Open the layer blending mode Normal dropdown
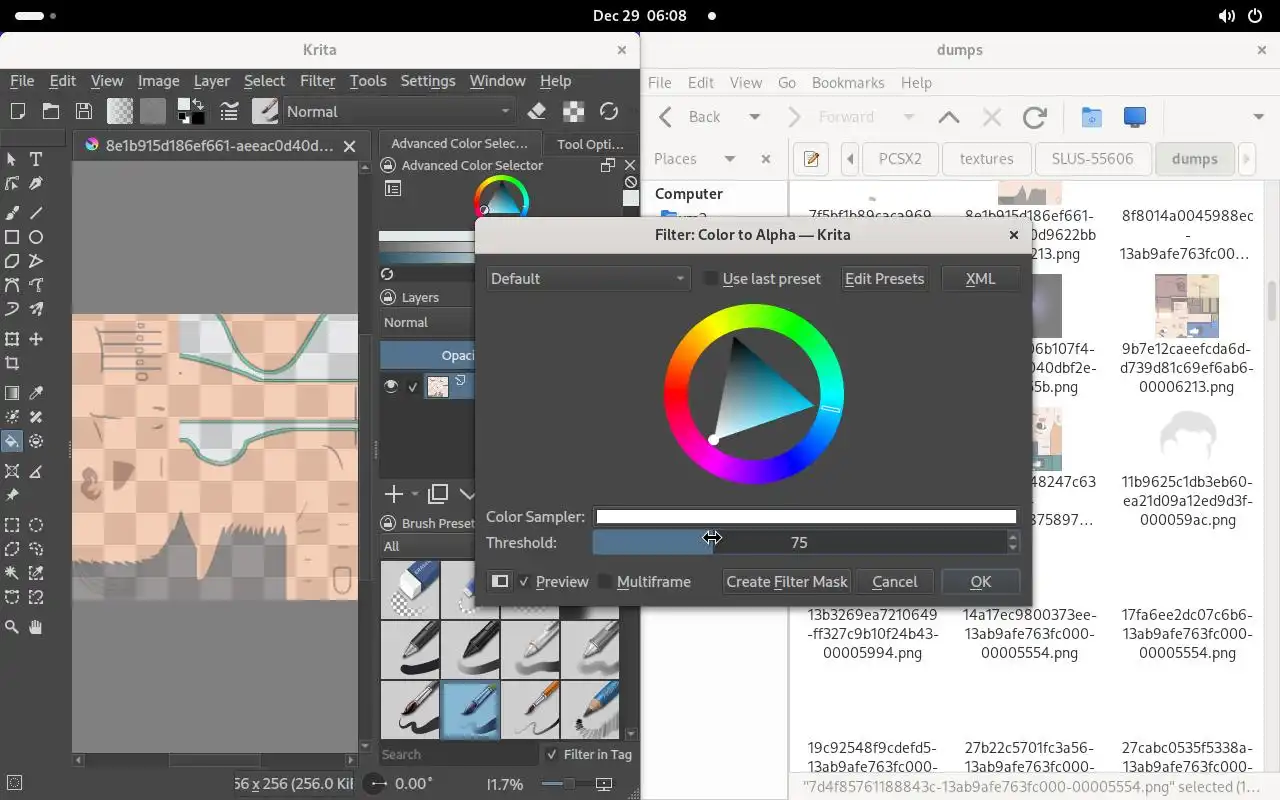Viewport: 1280px width, 800px height. [428, 322]
